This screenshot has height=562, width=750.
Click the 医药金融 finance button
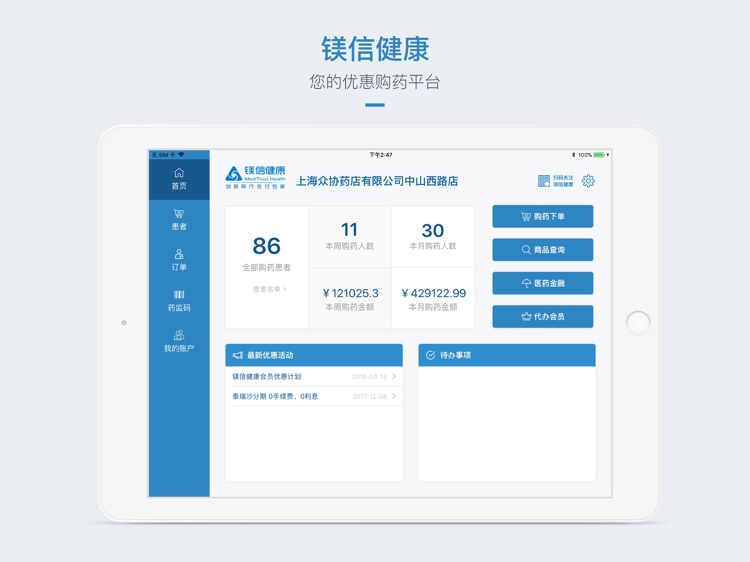coord(542,283)
